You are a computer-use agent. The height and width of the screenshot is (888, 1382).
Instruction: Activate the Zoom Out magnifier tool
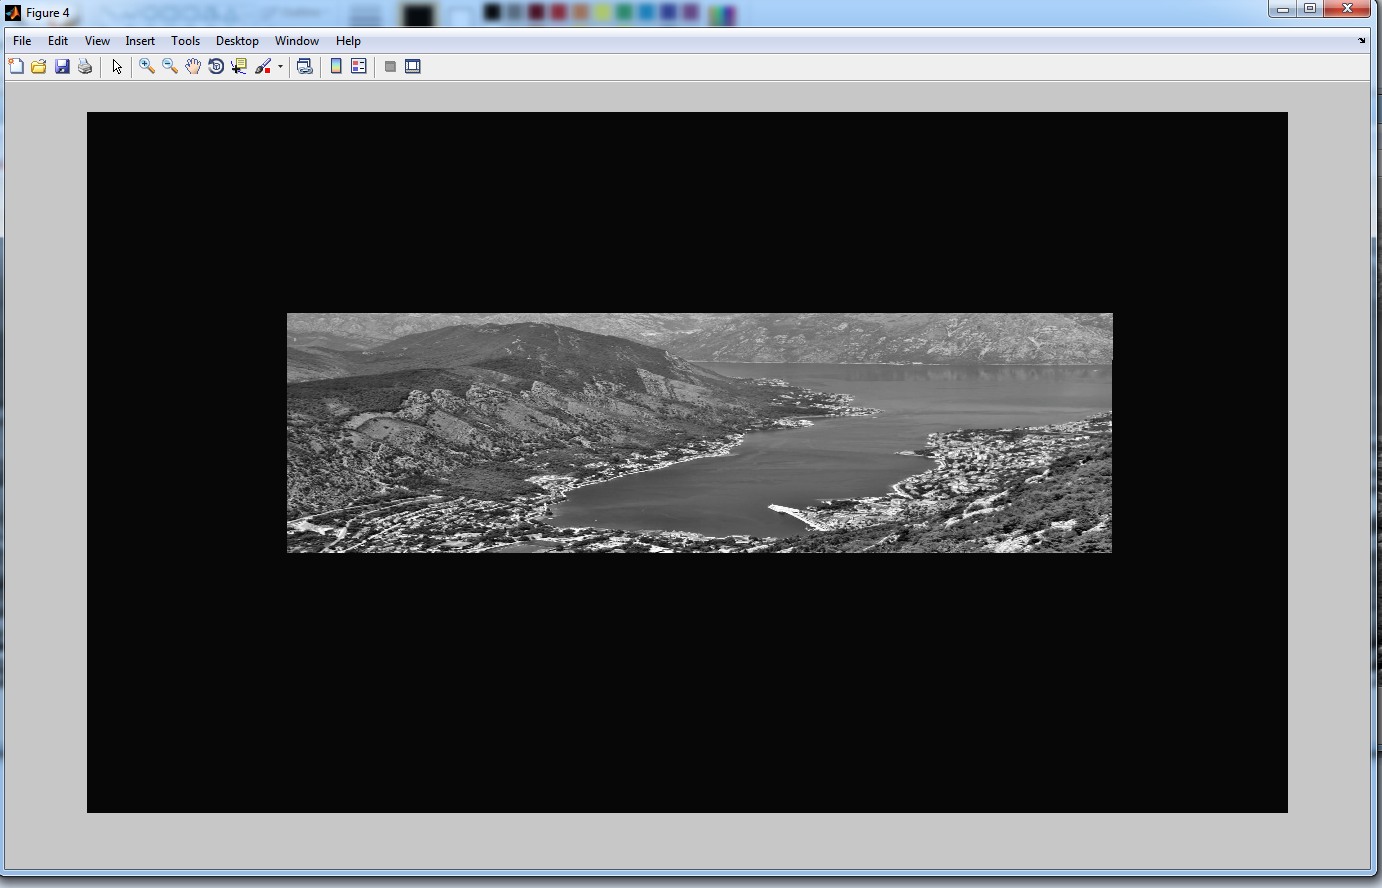tap(170, 66)
